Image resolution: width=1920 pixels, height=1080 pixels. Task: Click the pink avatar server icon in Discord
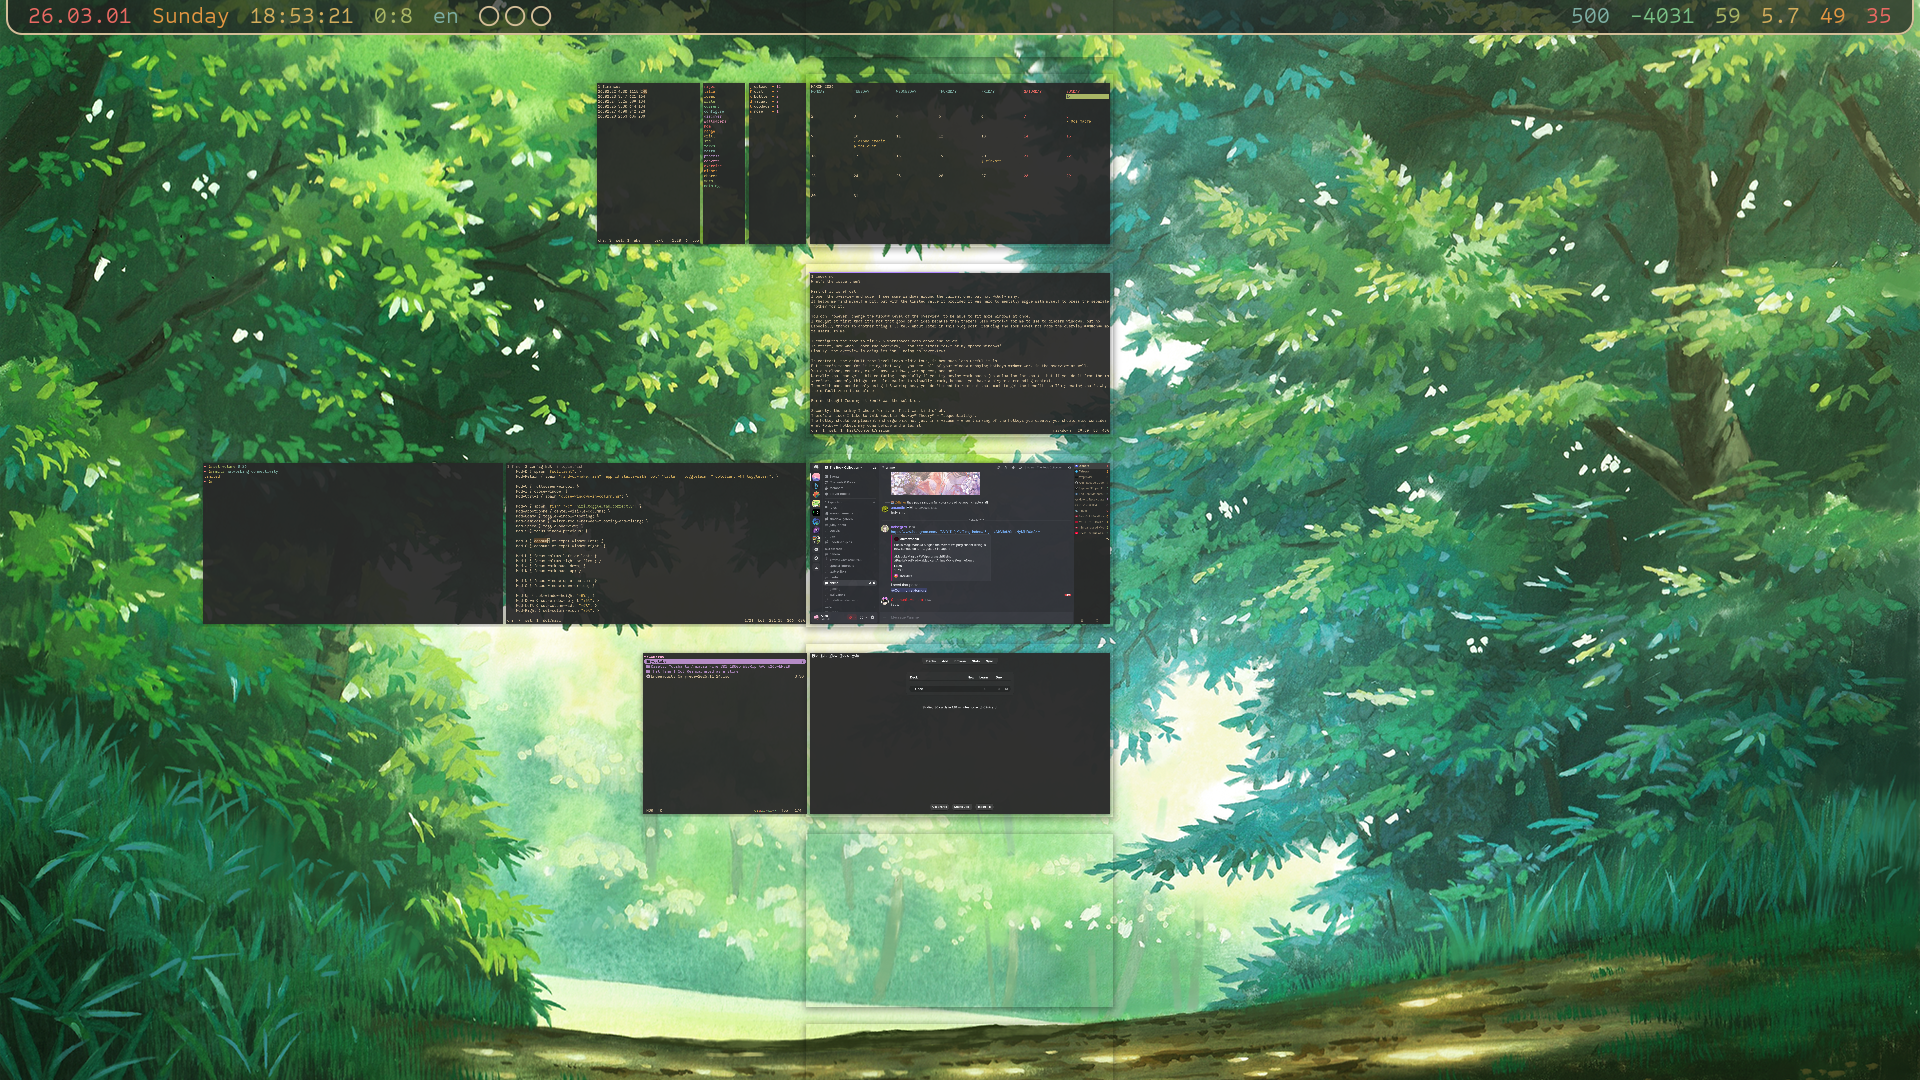[816, 477]
